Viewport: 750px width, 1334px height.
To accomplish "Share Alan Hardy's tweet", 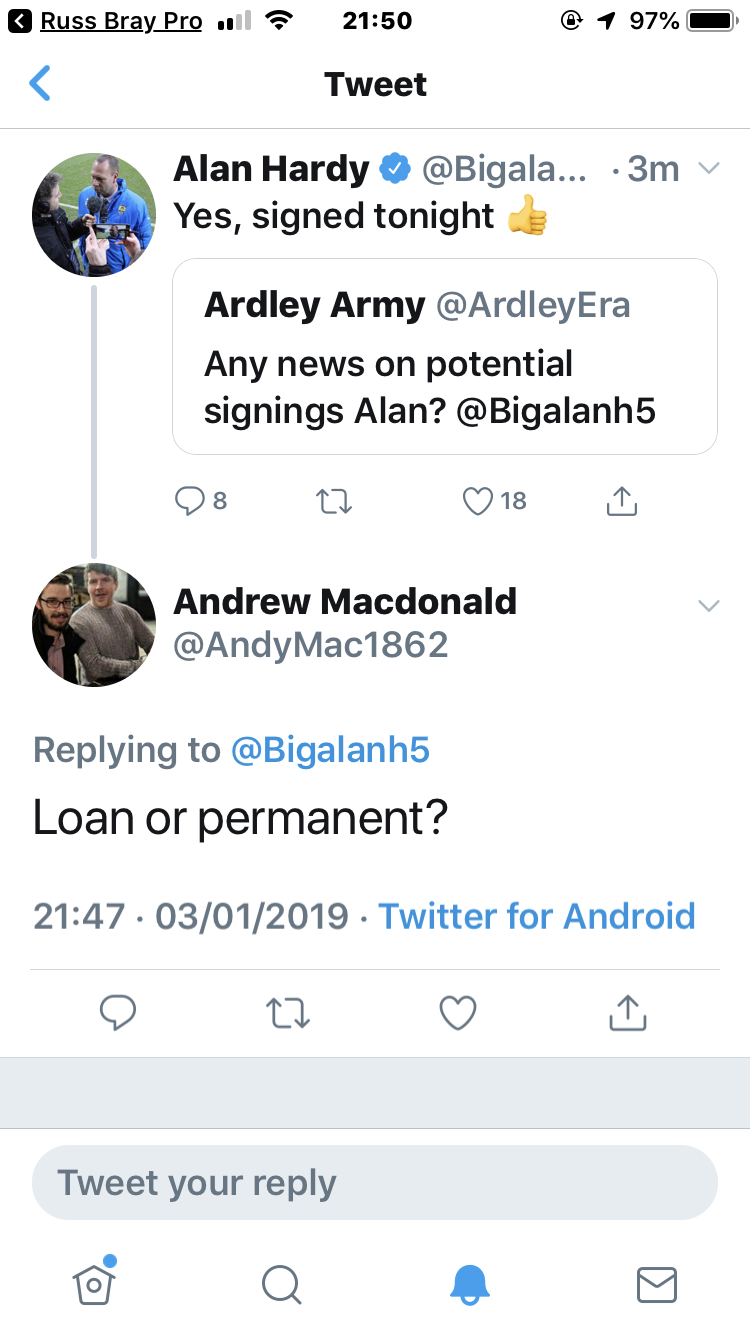I will tap(622, 501).
